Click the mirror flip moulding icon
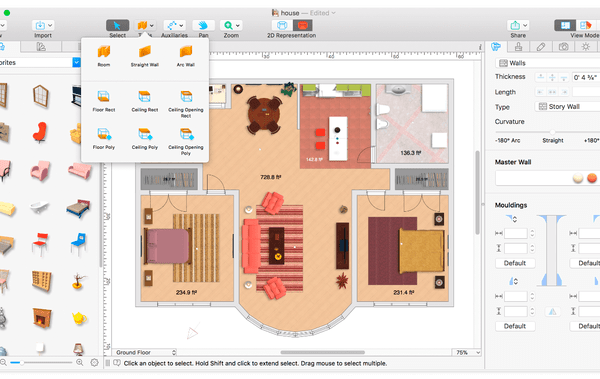The image size is (600, 379). tap(552, 311)
